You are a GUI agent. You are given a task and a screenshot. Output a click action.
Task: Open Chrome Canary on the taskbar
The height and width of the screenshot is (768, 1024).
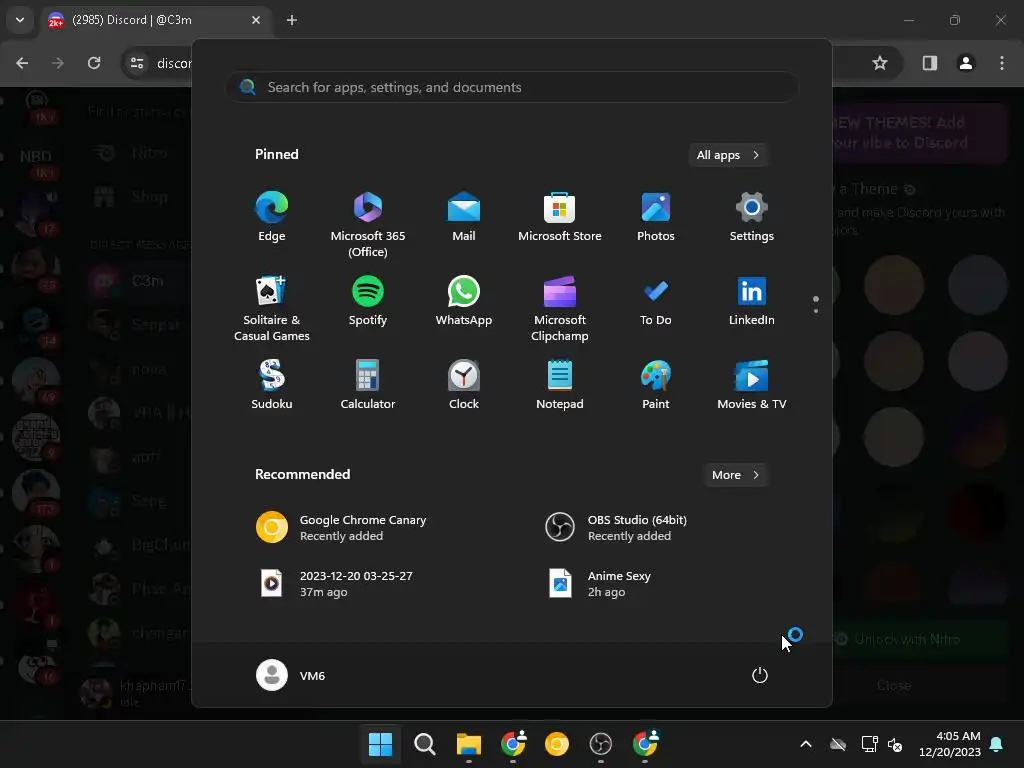pos(557,744)
